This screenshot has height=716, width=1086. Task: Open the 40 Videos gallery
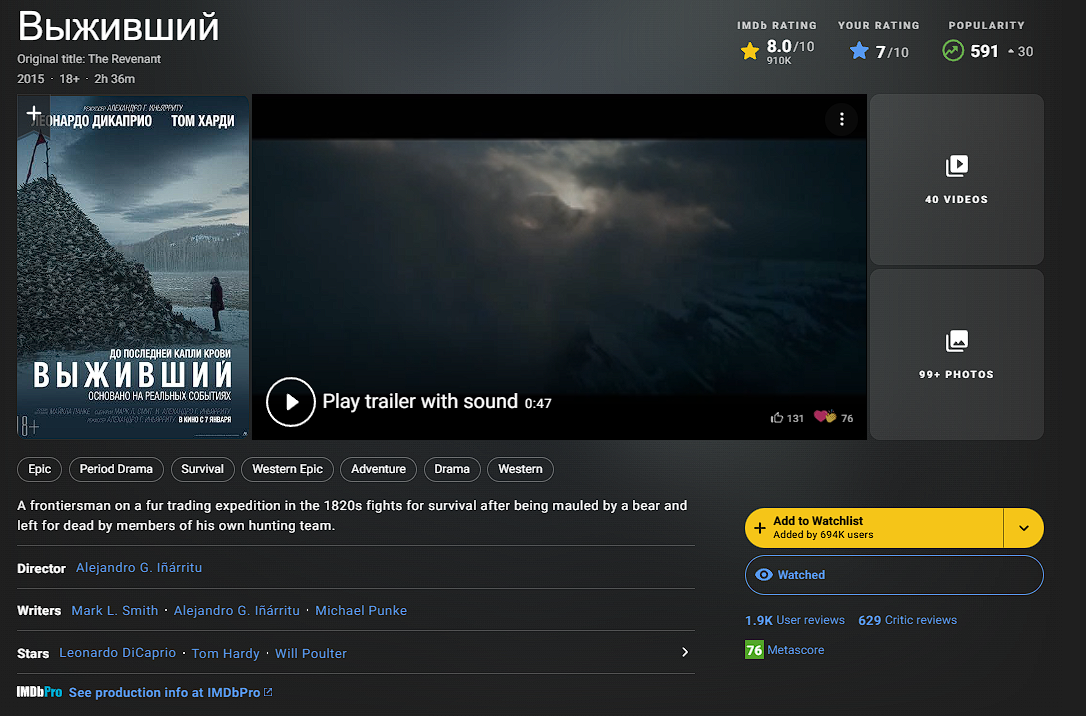pos(956,179)
